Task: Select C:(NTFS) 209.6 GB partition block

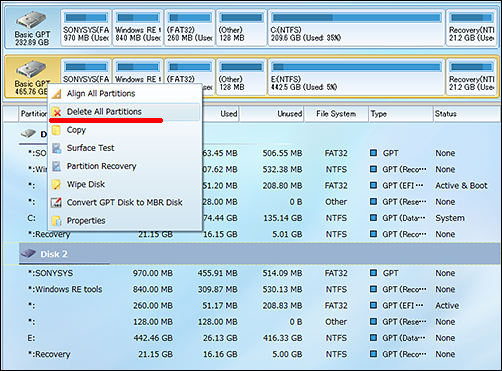Action: [356, 28]
